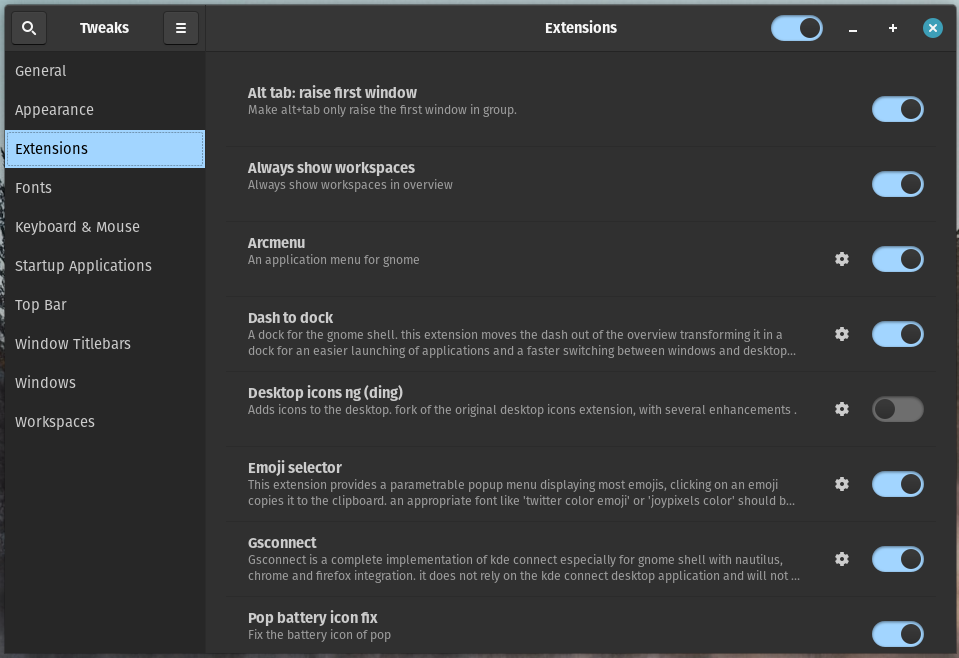Turn off Always show workspaces
Screen dimensions: 959x658
click(898, 184)
